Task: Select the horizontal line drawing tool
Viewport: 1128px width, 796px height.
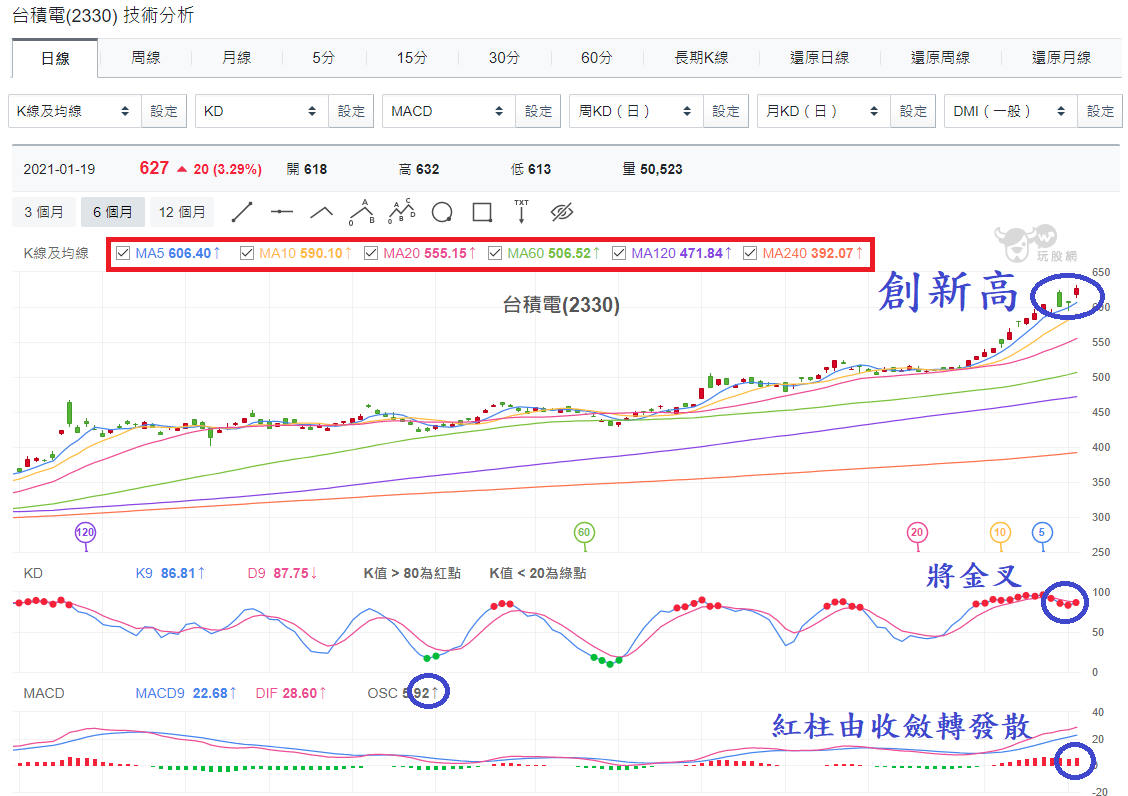Action: click(x=281, y=212)
